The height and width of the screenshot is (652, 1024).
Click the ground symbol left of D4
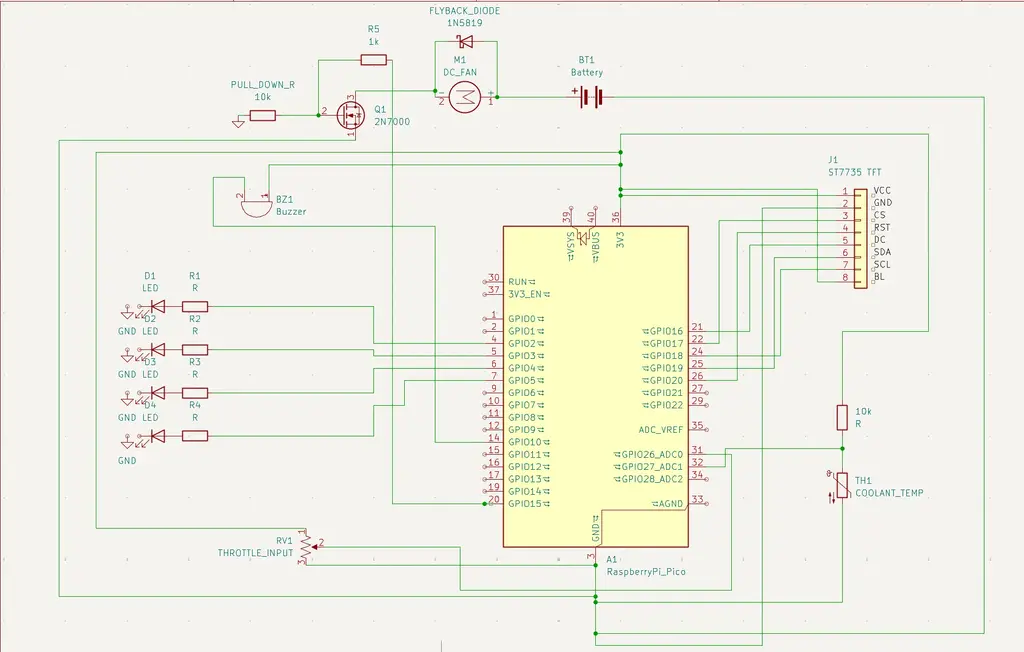coord(127,442)
